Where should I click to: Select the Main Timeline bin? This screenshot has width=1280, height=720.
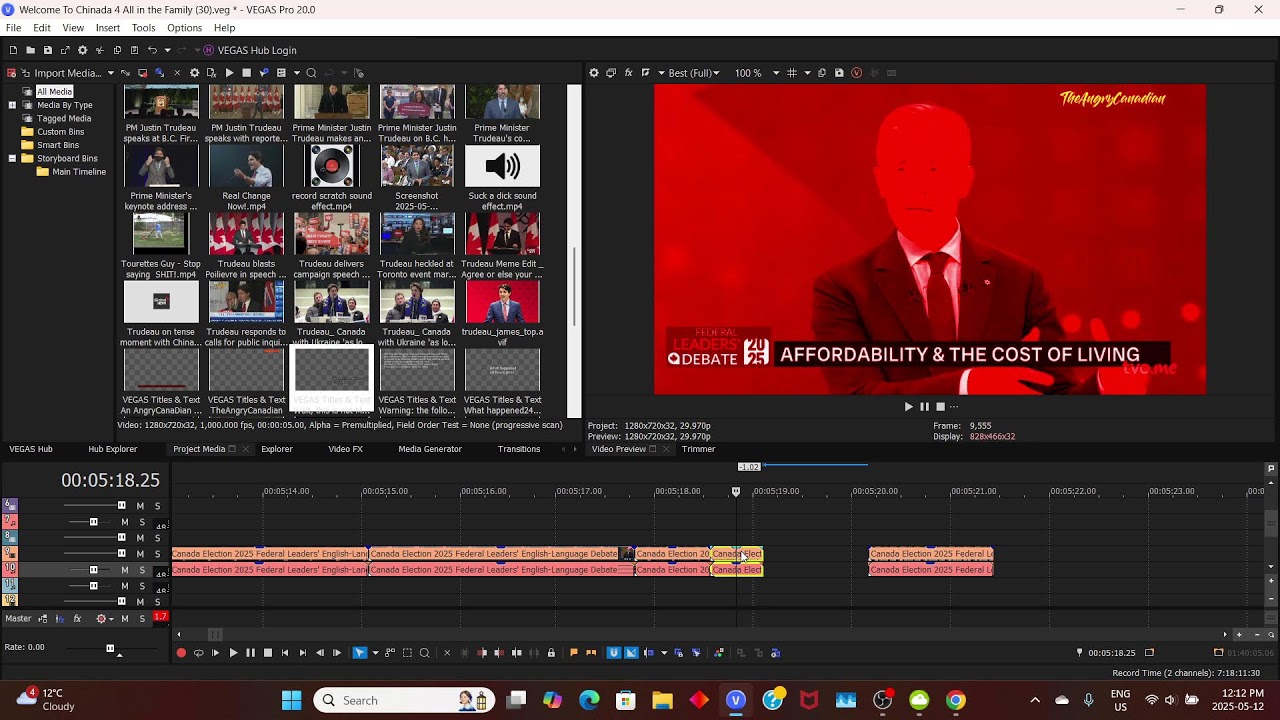tap(79, 172)
